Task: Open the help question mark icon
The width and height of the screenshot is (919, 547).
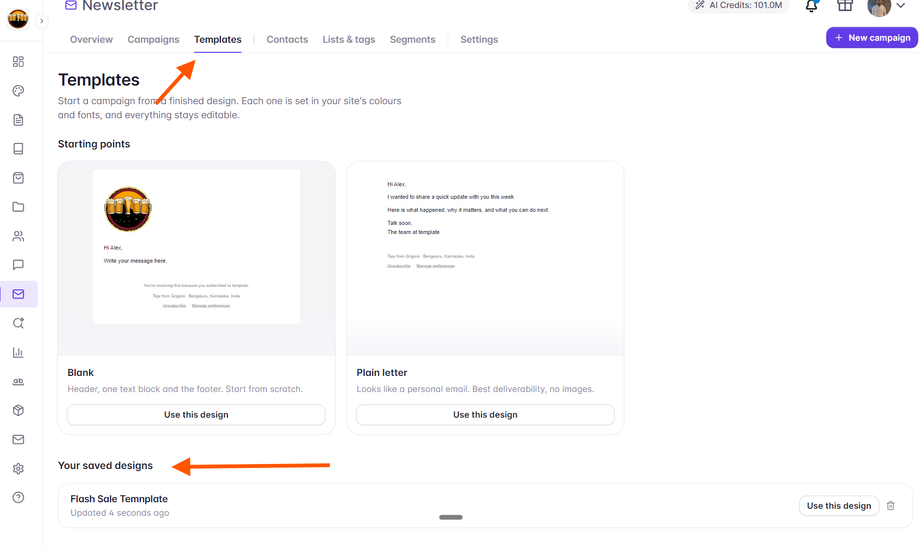Action: click(x=18, y=498)
